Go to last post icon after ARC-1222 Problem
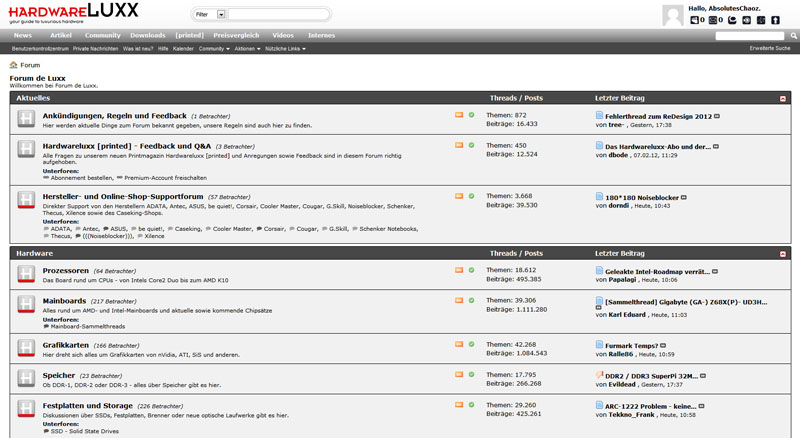This screenshot has height=438, width=800. (x=702, y=406)
